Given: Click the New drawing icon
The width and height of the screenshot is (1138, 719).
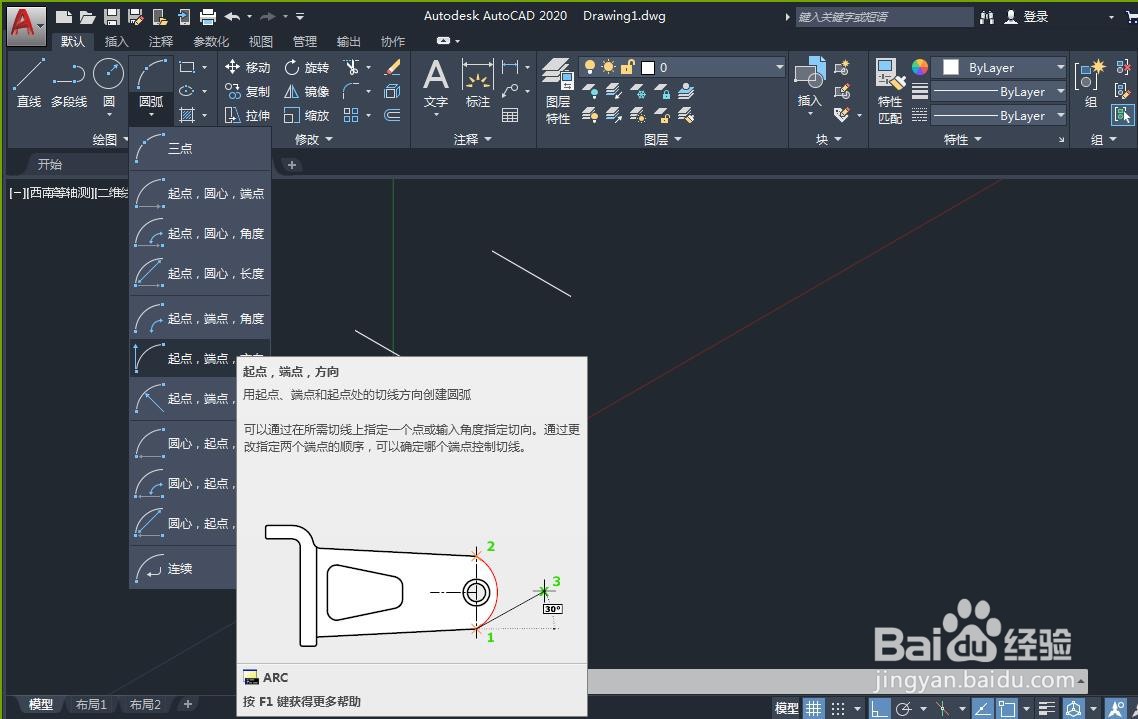Looking at the screenshot, I should pyautogui.click(x=63, y=16).
